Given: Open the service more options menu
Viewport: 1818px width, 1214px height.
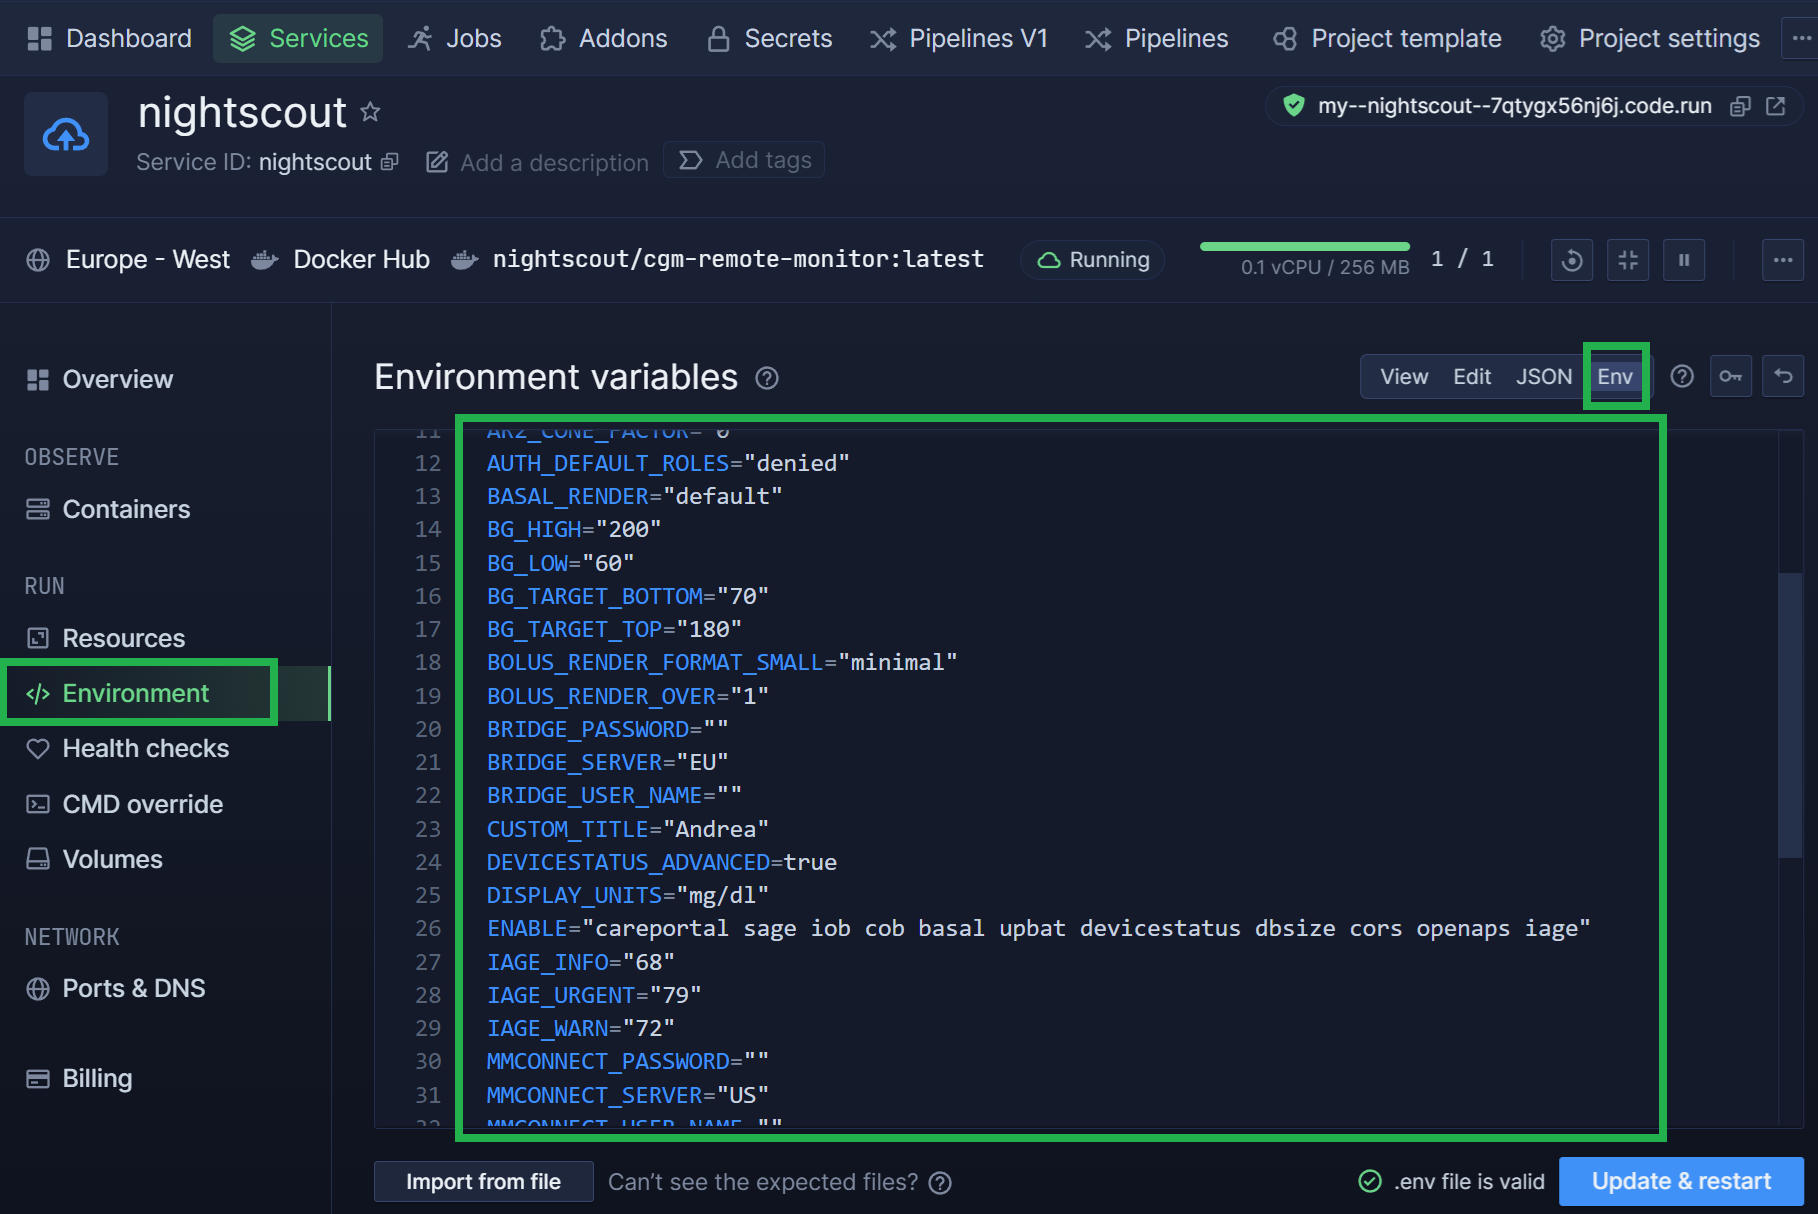Looking at the screenshot, I should coord(1783,260).
